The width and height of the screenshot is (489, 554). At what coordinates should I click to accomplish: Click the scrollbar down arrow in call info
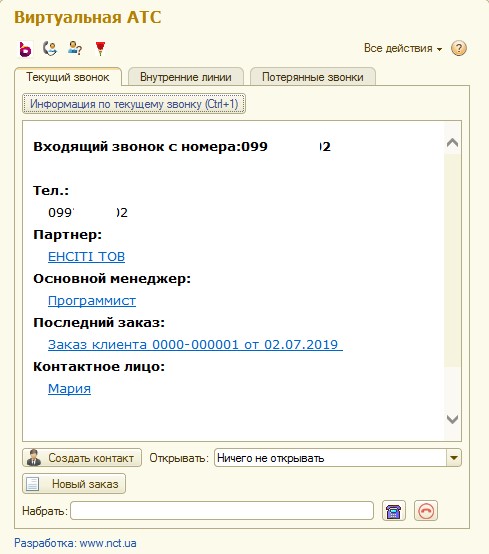coord(453,419)
